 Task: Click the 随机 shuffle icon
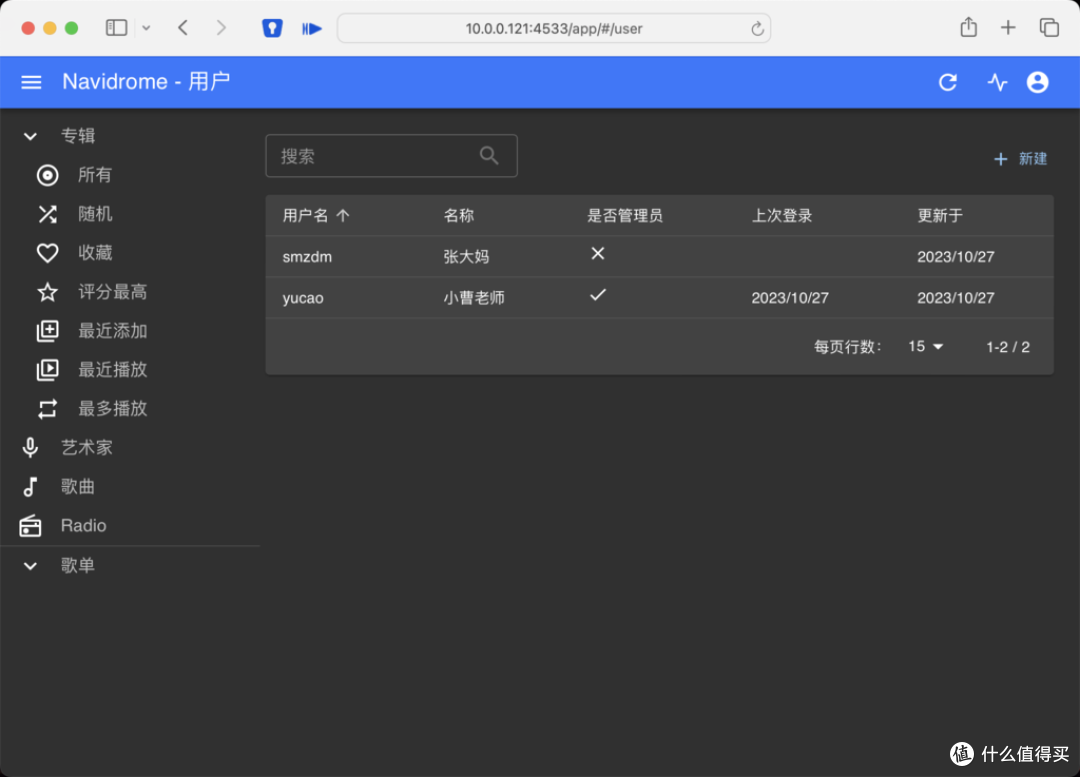click(x=48, y=214)
